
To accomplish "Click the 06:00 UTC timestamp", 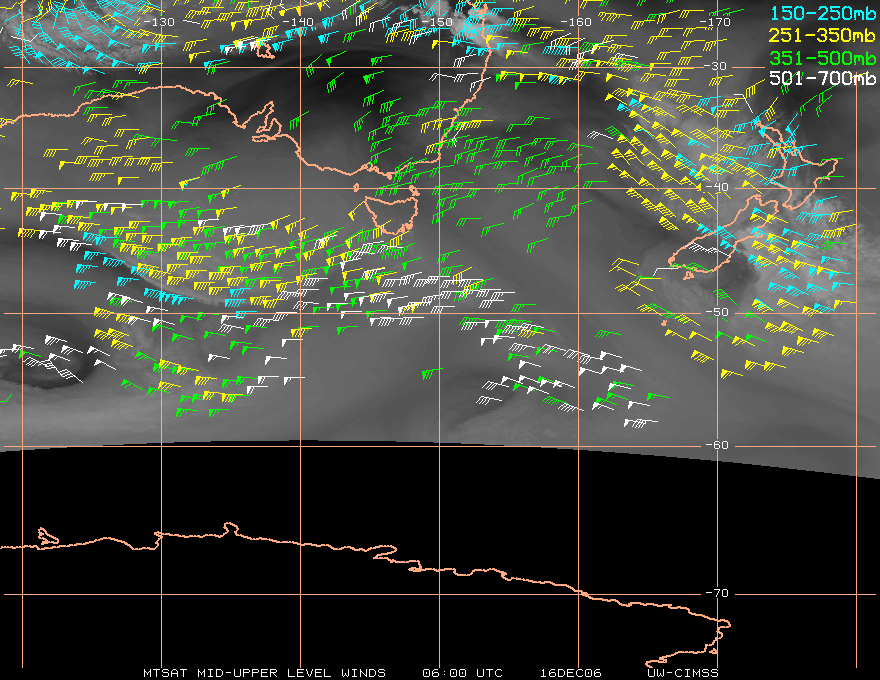I will coord(462,672).
